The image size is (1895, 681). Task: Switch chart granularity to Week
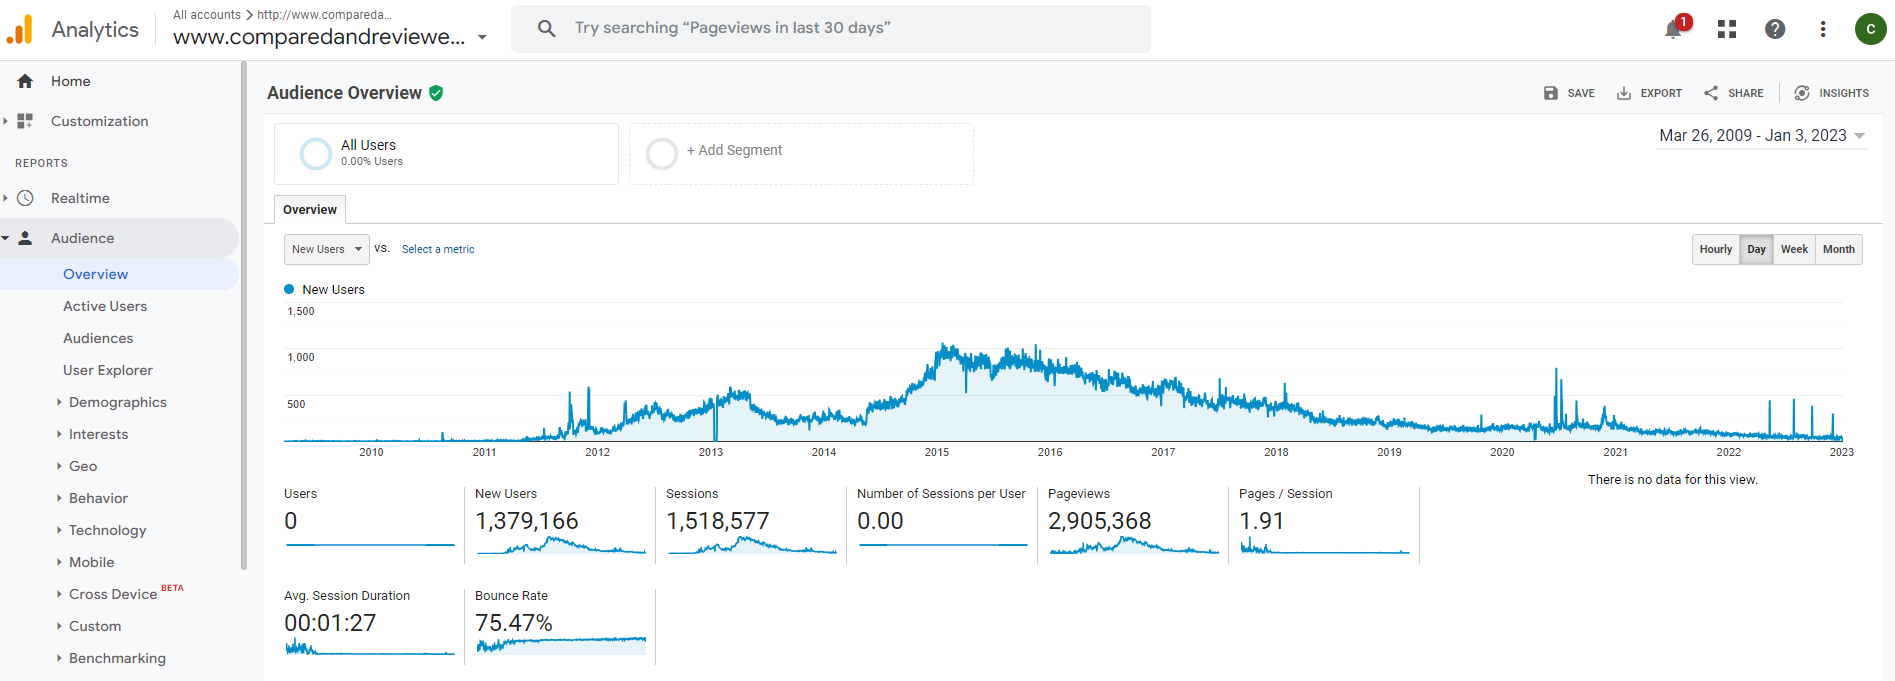pos(1794,249)
